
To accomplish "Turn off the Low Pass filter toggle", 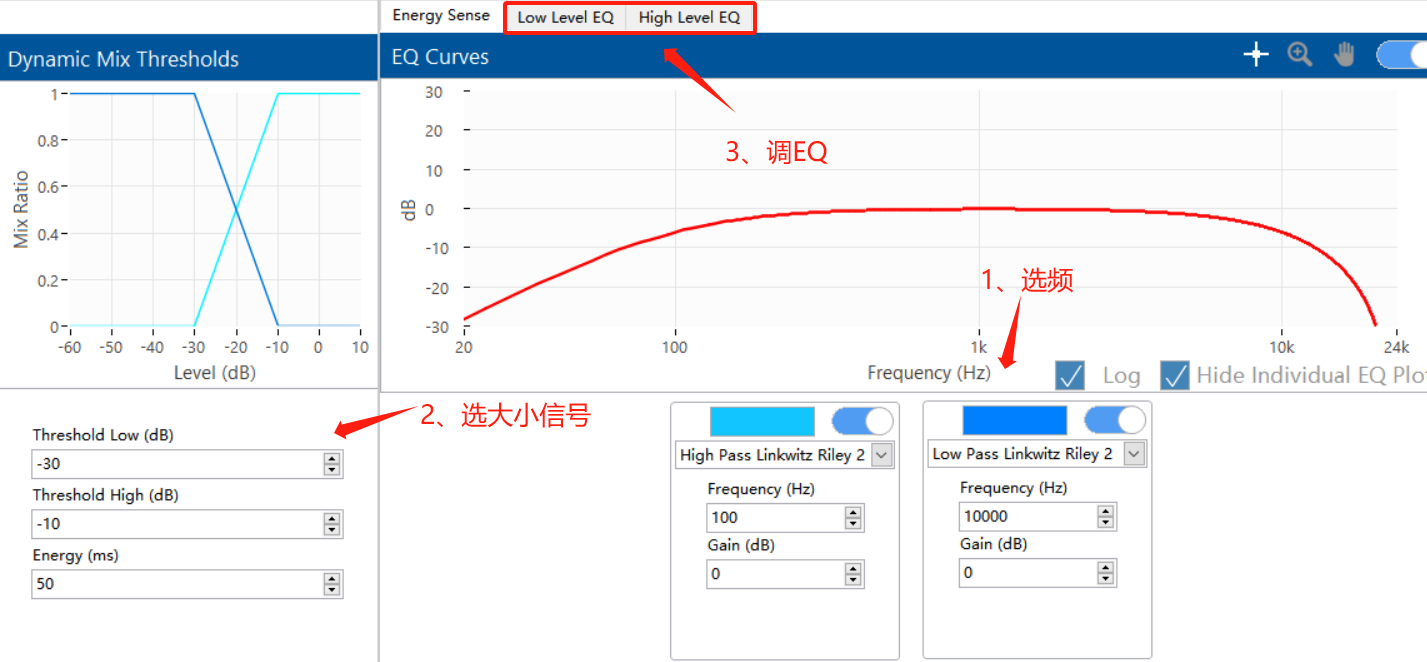I will pyautogui.click(x=1114, y=420).
